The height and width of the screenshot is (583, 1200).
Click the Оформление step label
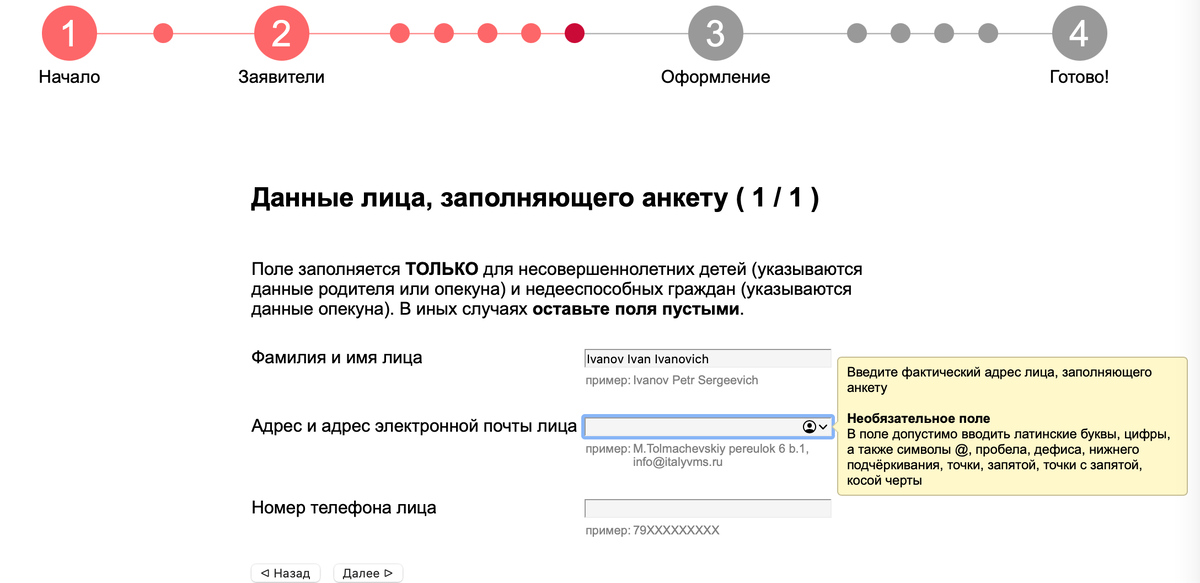tap(716, 77)
